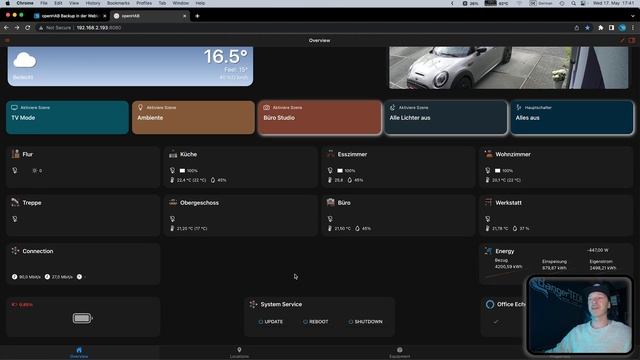Image resolution: width=640 pixels, height=360 pixels.
Task: Open the car camera image
Action: (509, 67)
